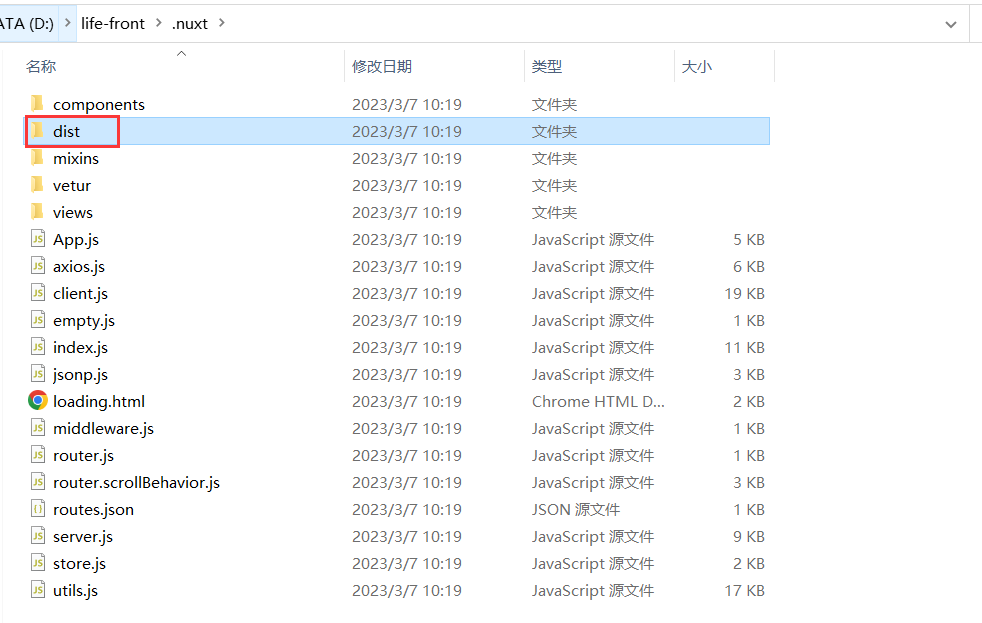Sort by 修改日期 column header

(x=381, y=66)
